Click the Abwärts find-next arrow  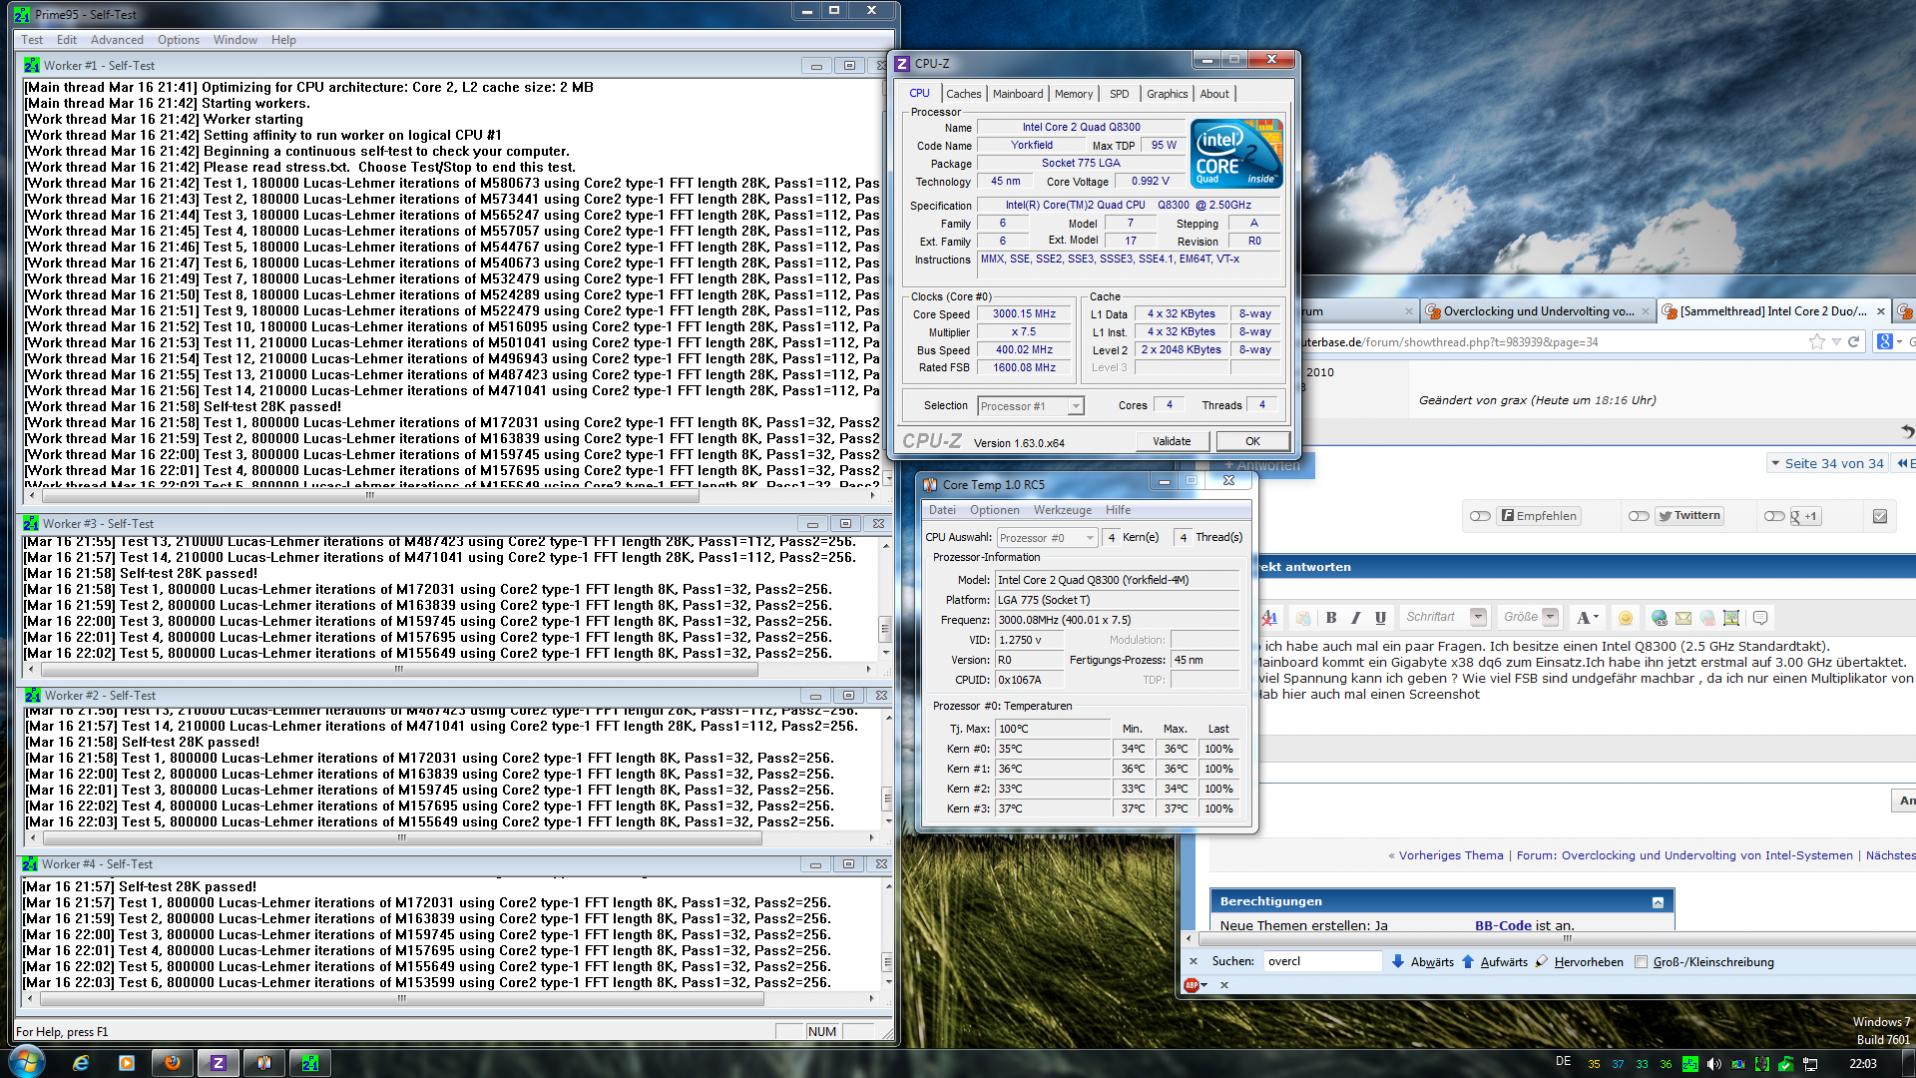tap(1398, 962)
